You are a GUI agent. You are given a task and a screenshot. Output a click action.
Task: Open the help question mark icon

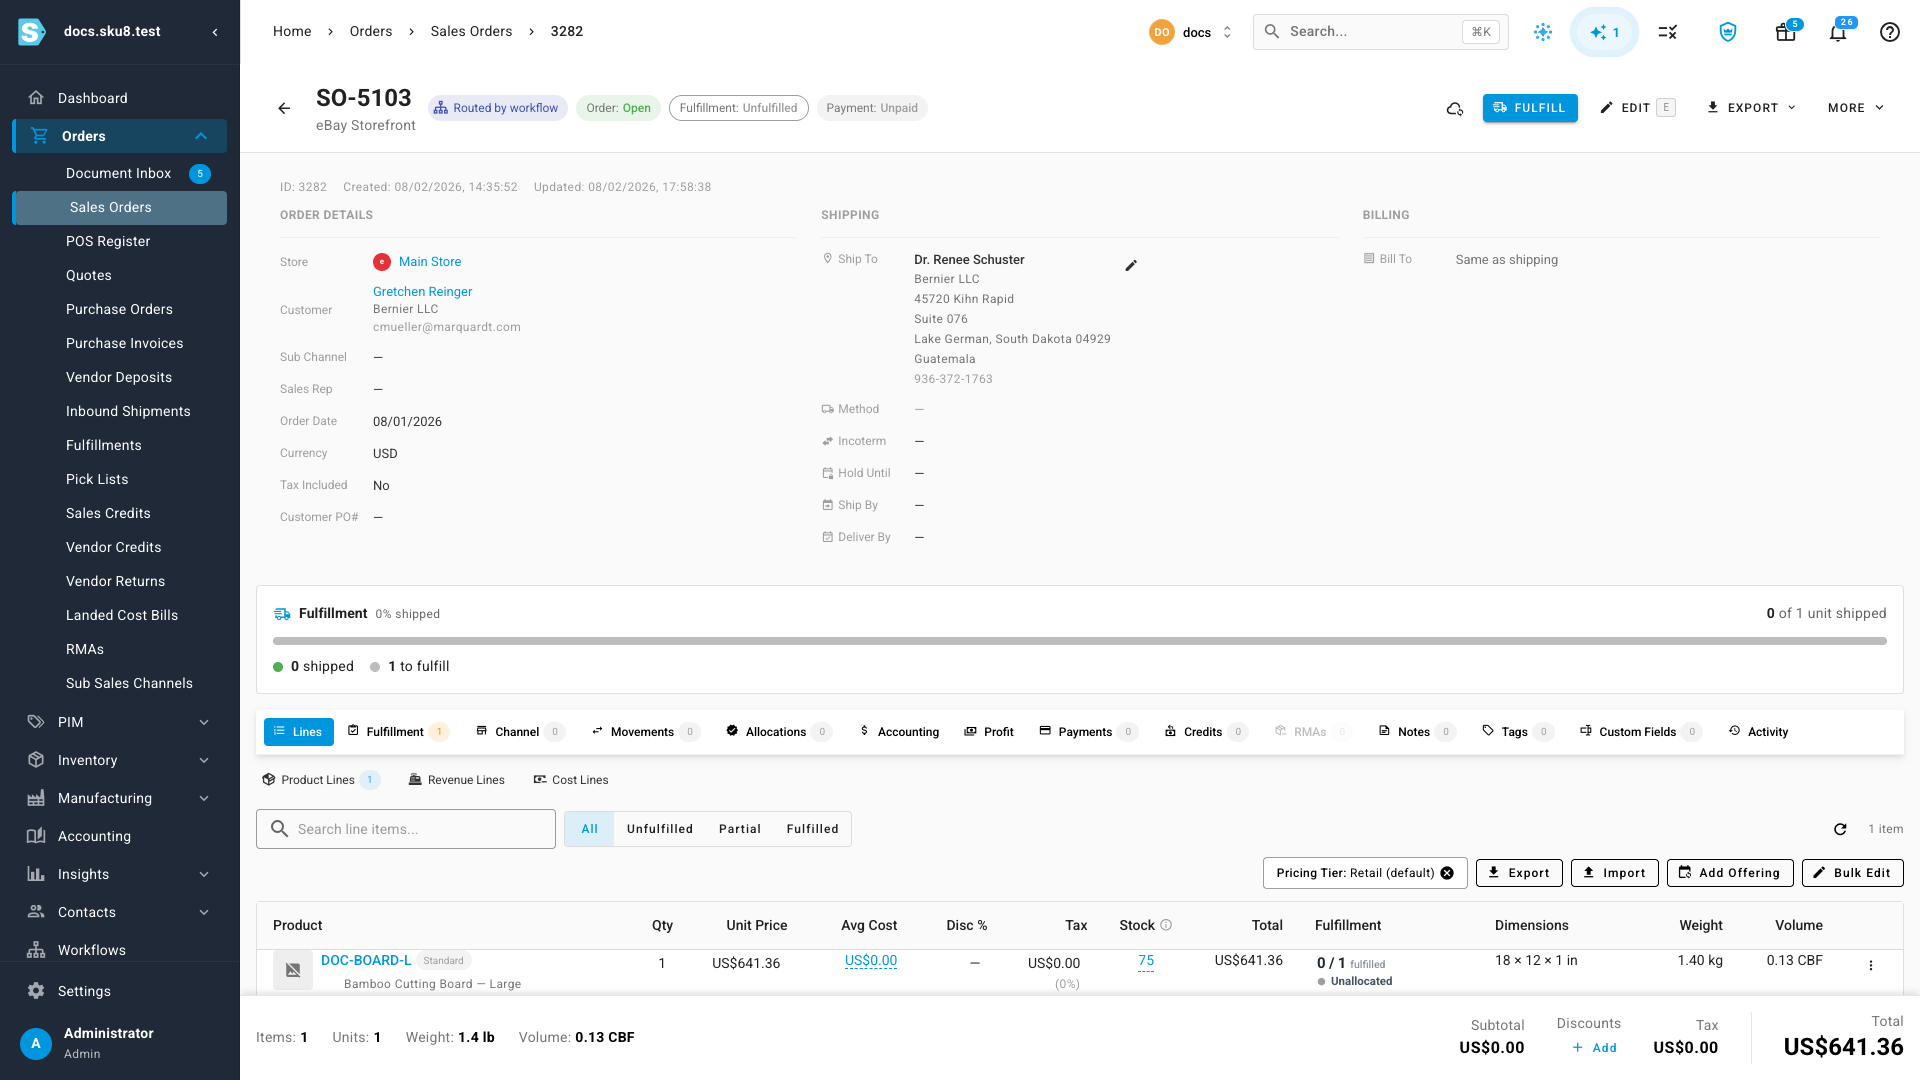coord(1889,32)
